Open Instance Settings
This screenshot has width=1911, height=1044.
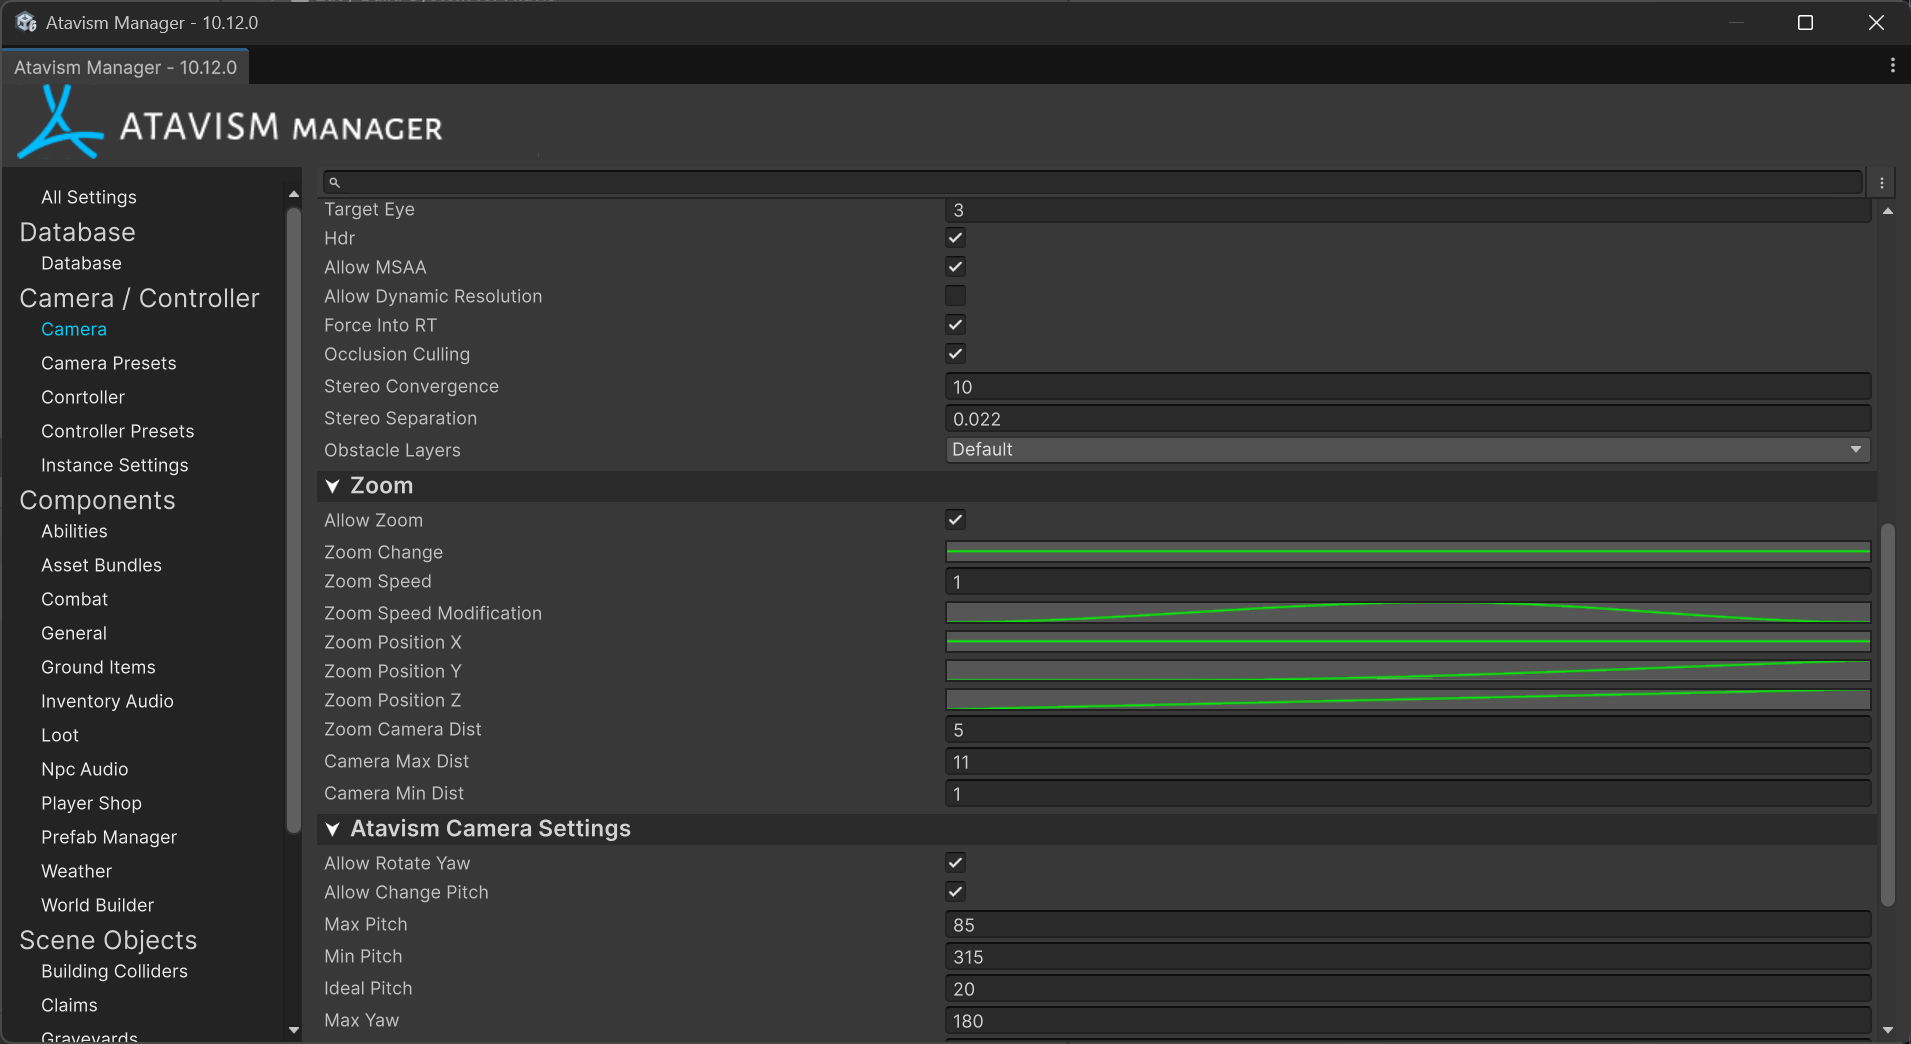115,465
